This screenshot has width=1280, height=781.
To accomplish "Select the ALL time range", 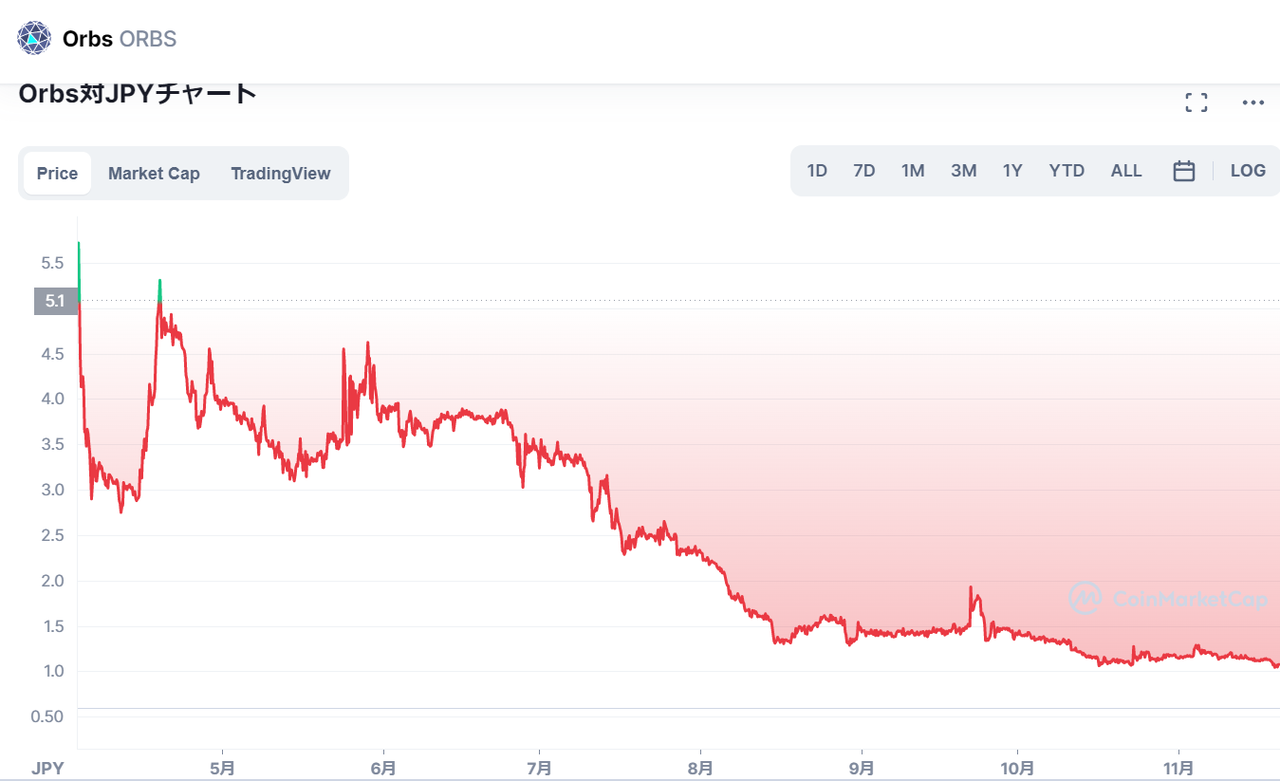I will tap(1126, 171).
